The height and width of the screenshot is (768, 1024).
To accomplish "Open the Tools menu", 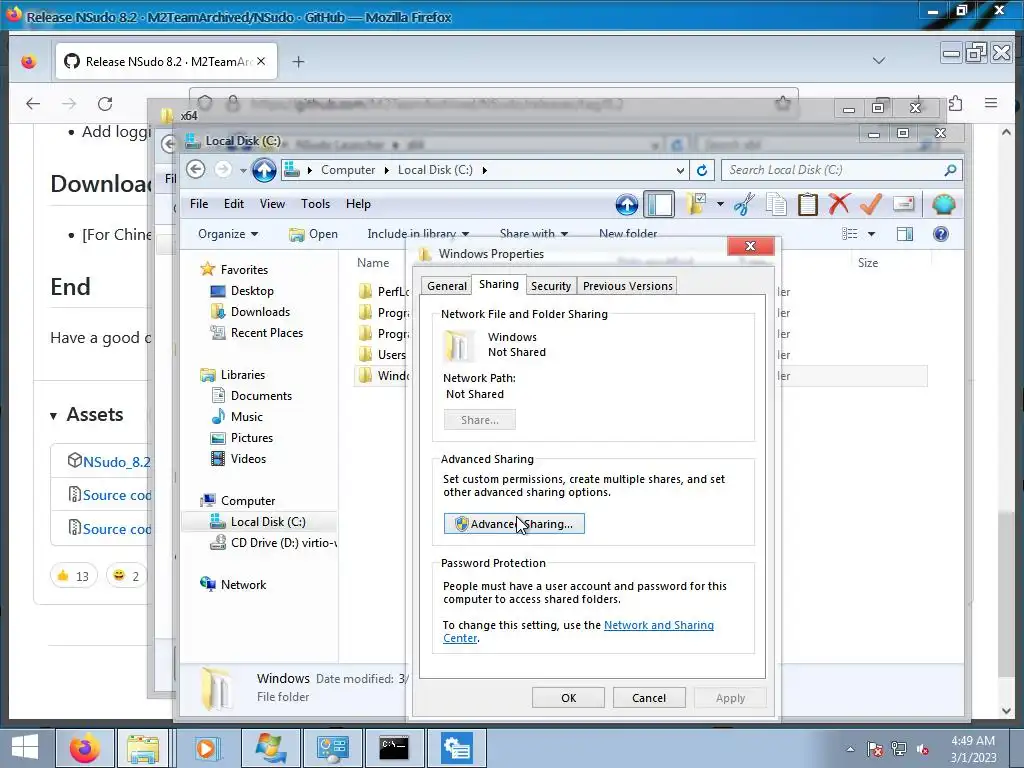I will [x=315, y=204].
